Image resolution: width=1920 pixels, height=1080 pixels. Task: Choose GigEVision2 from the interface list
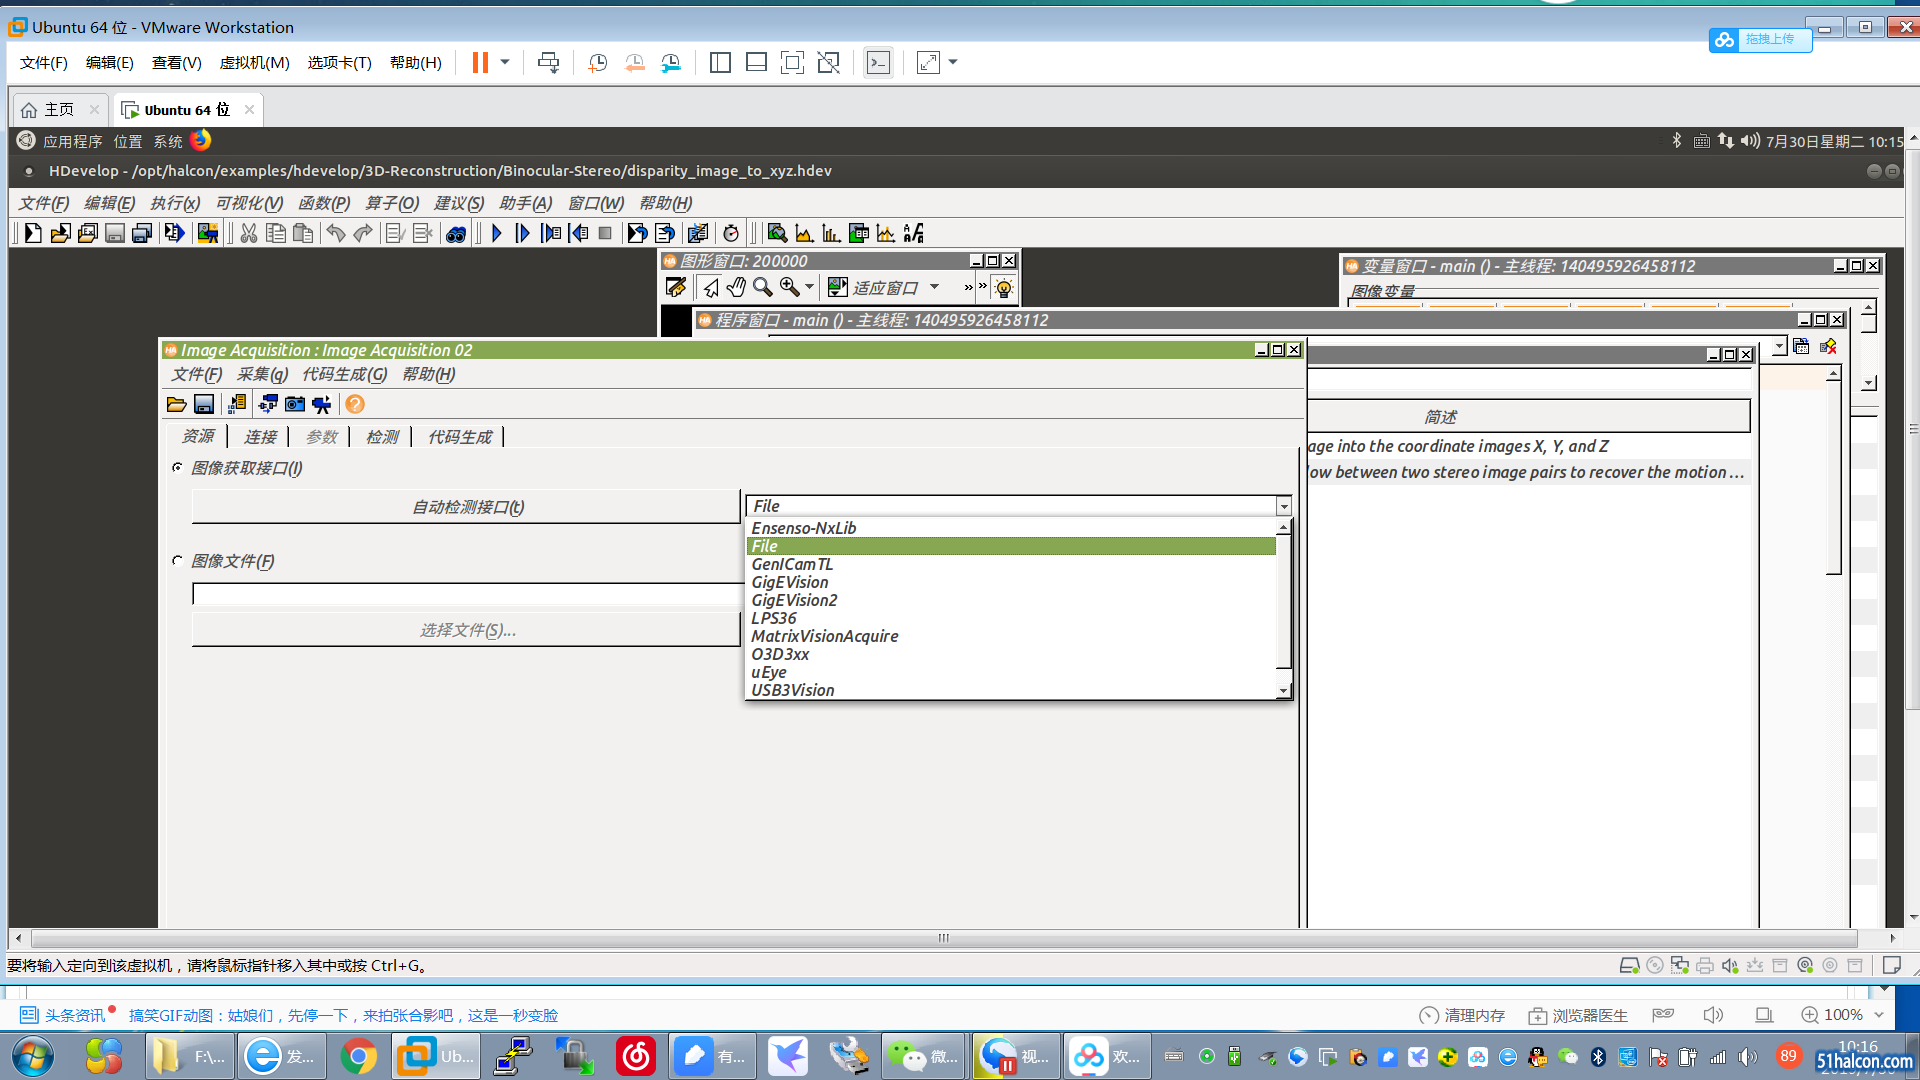pos(1011,600)
